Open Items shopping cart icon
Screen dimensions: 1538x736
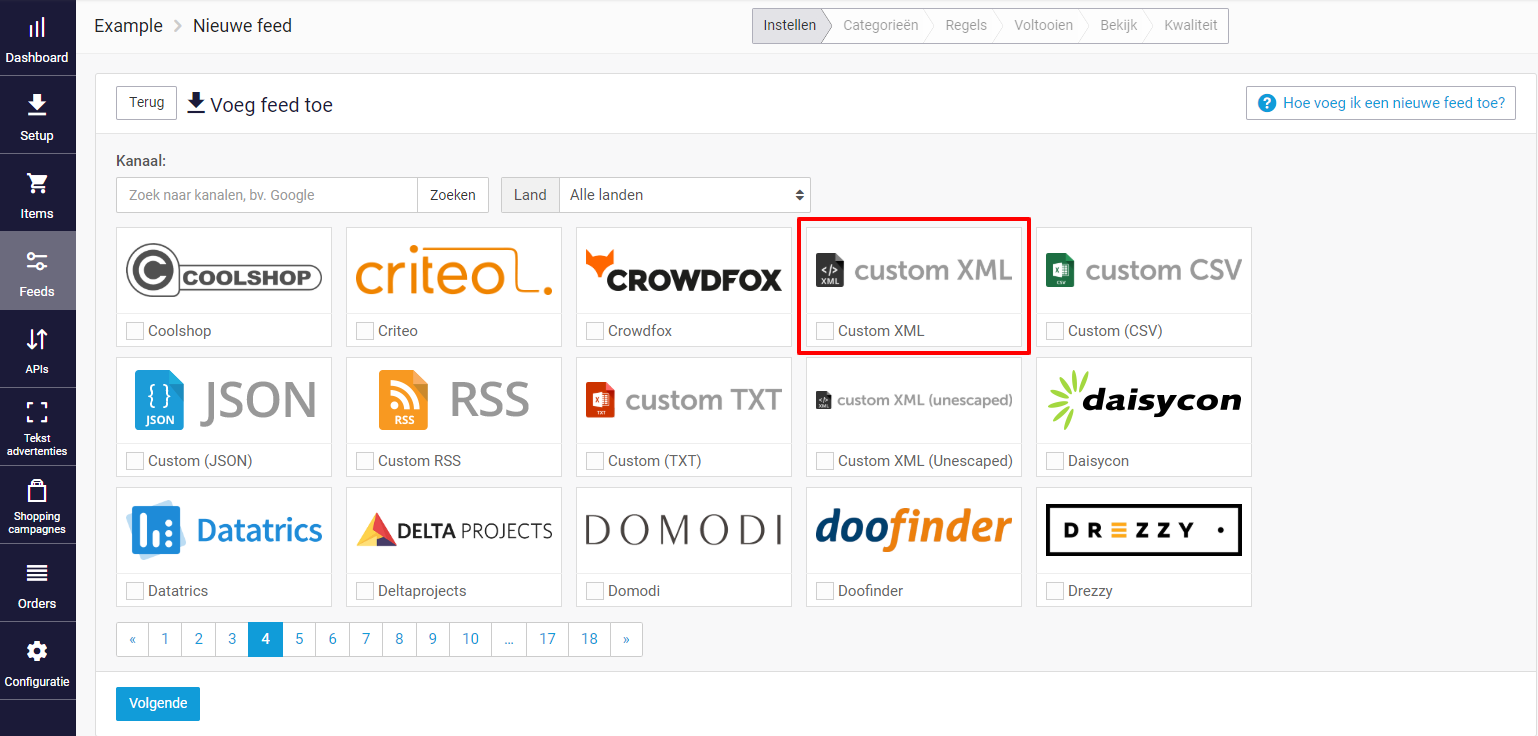click(x=37, y=183)
